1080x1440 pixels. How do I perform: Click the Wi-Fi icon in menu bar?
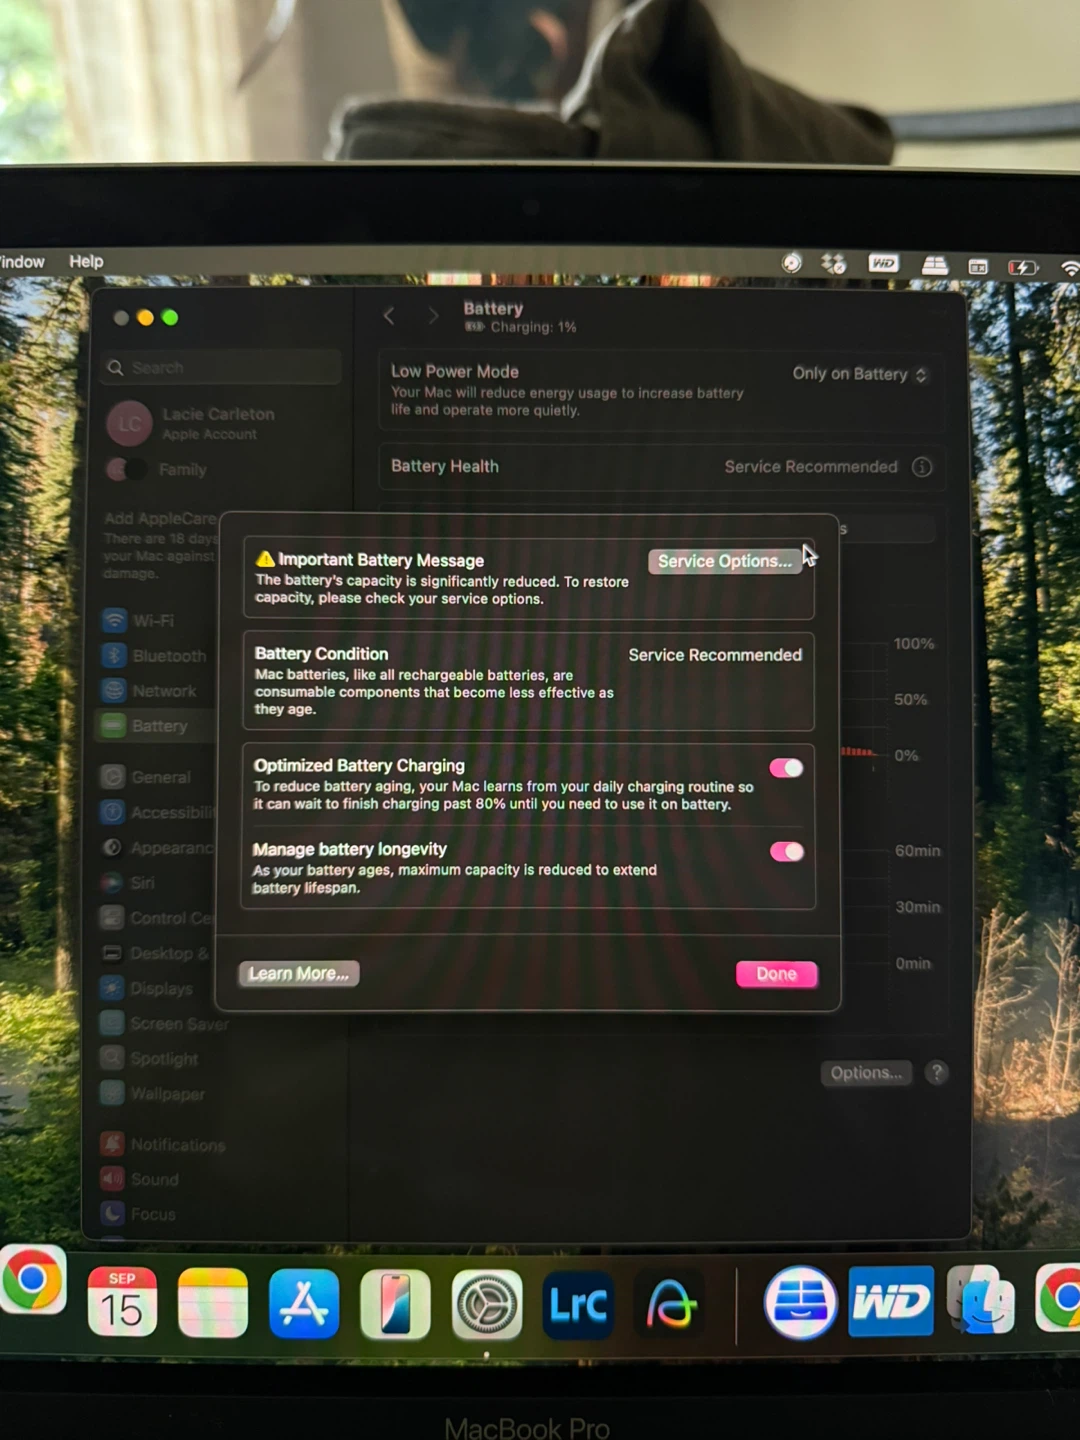pyautogui.click(x=1069, y=268)
